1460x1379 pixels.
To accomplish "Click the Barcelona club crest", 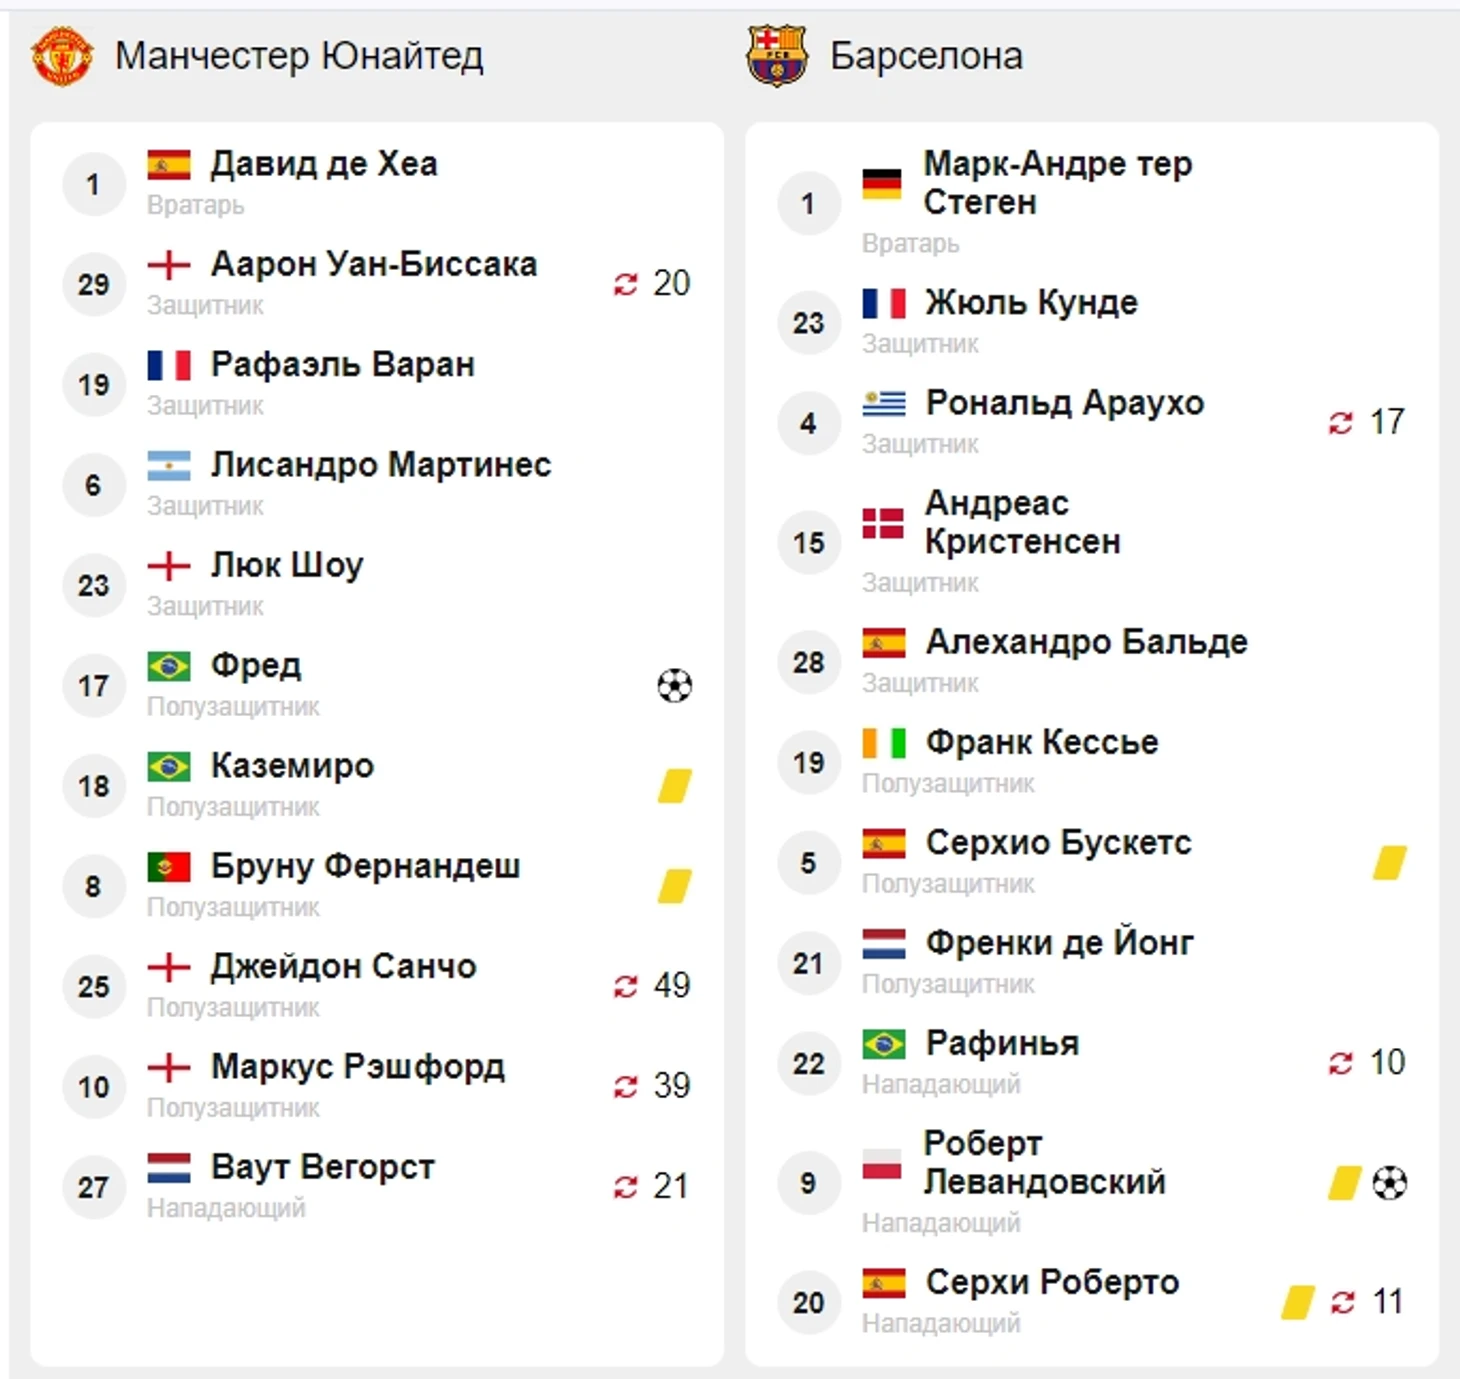I will [777, 56].
